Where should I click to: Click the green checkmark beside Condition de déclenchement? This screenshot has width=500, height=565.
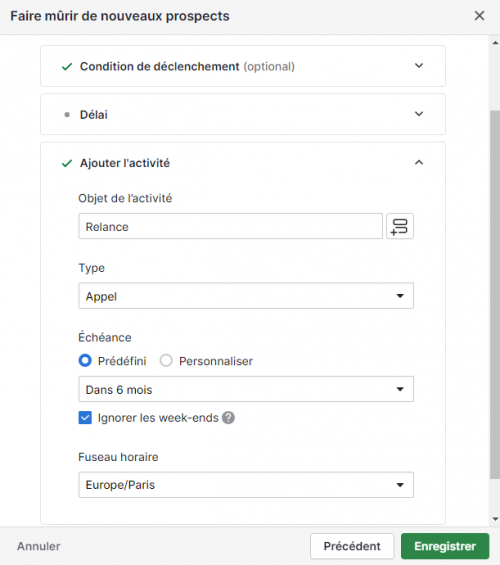click(67, 67)
